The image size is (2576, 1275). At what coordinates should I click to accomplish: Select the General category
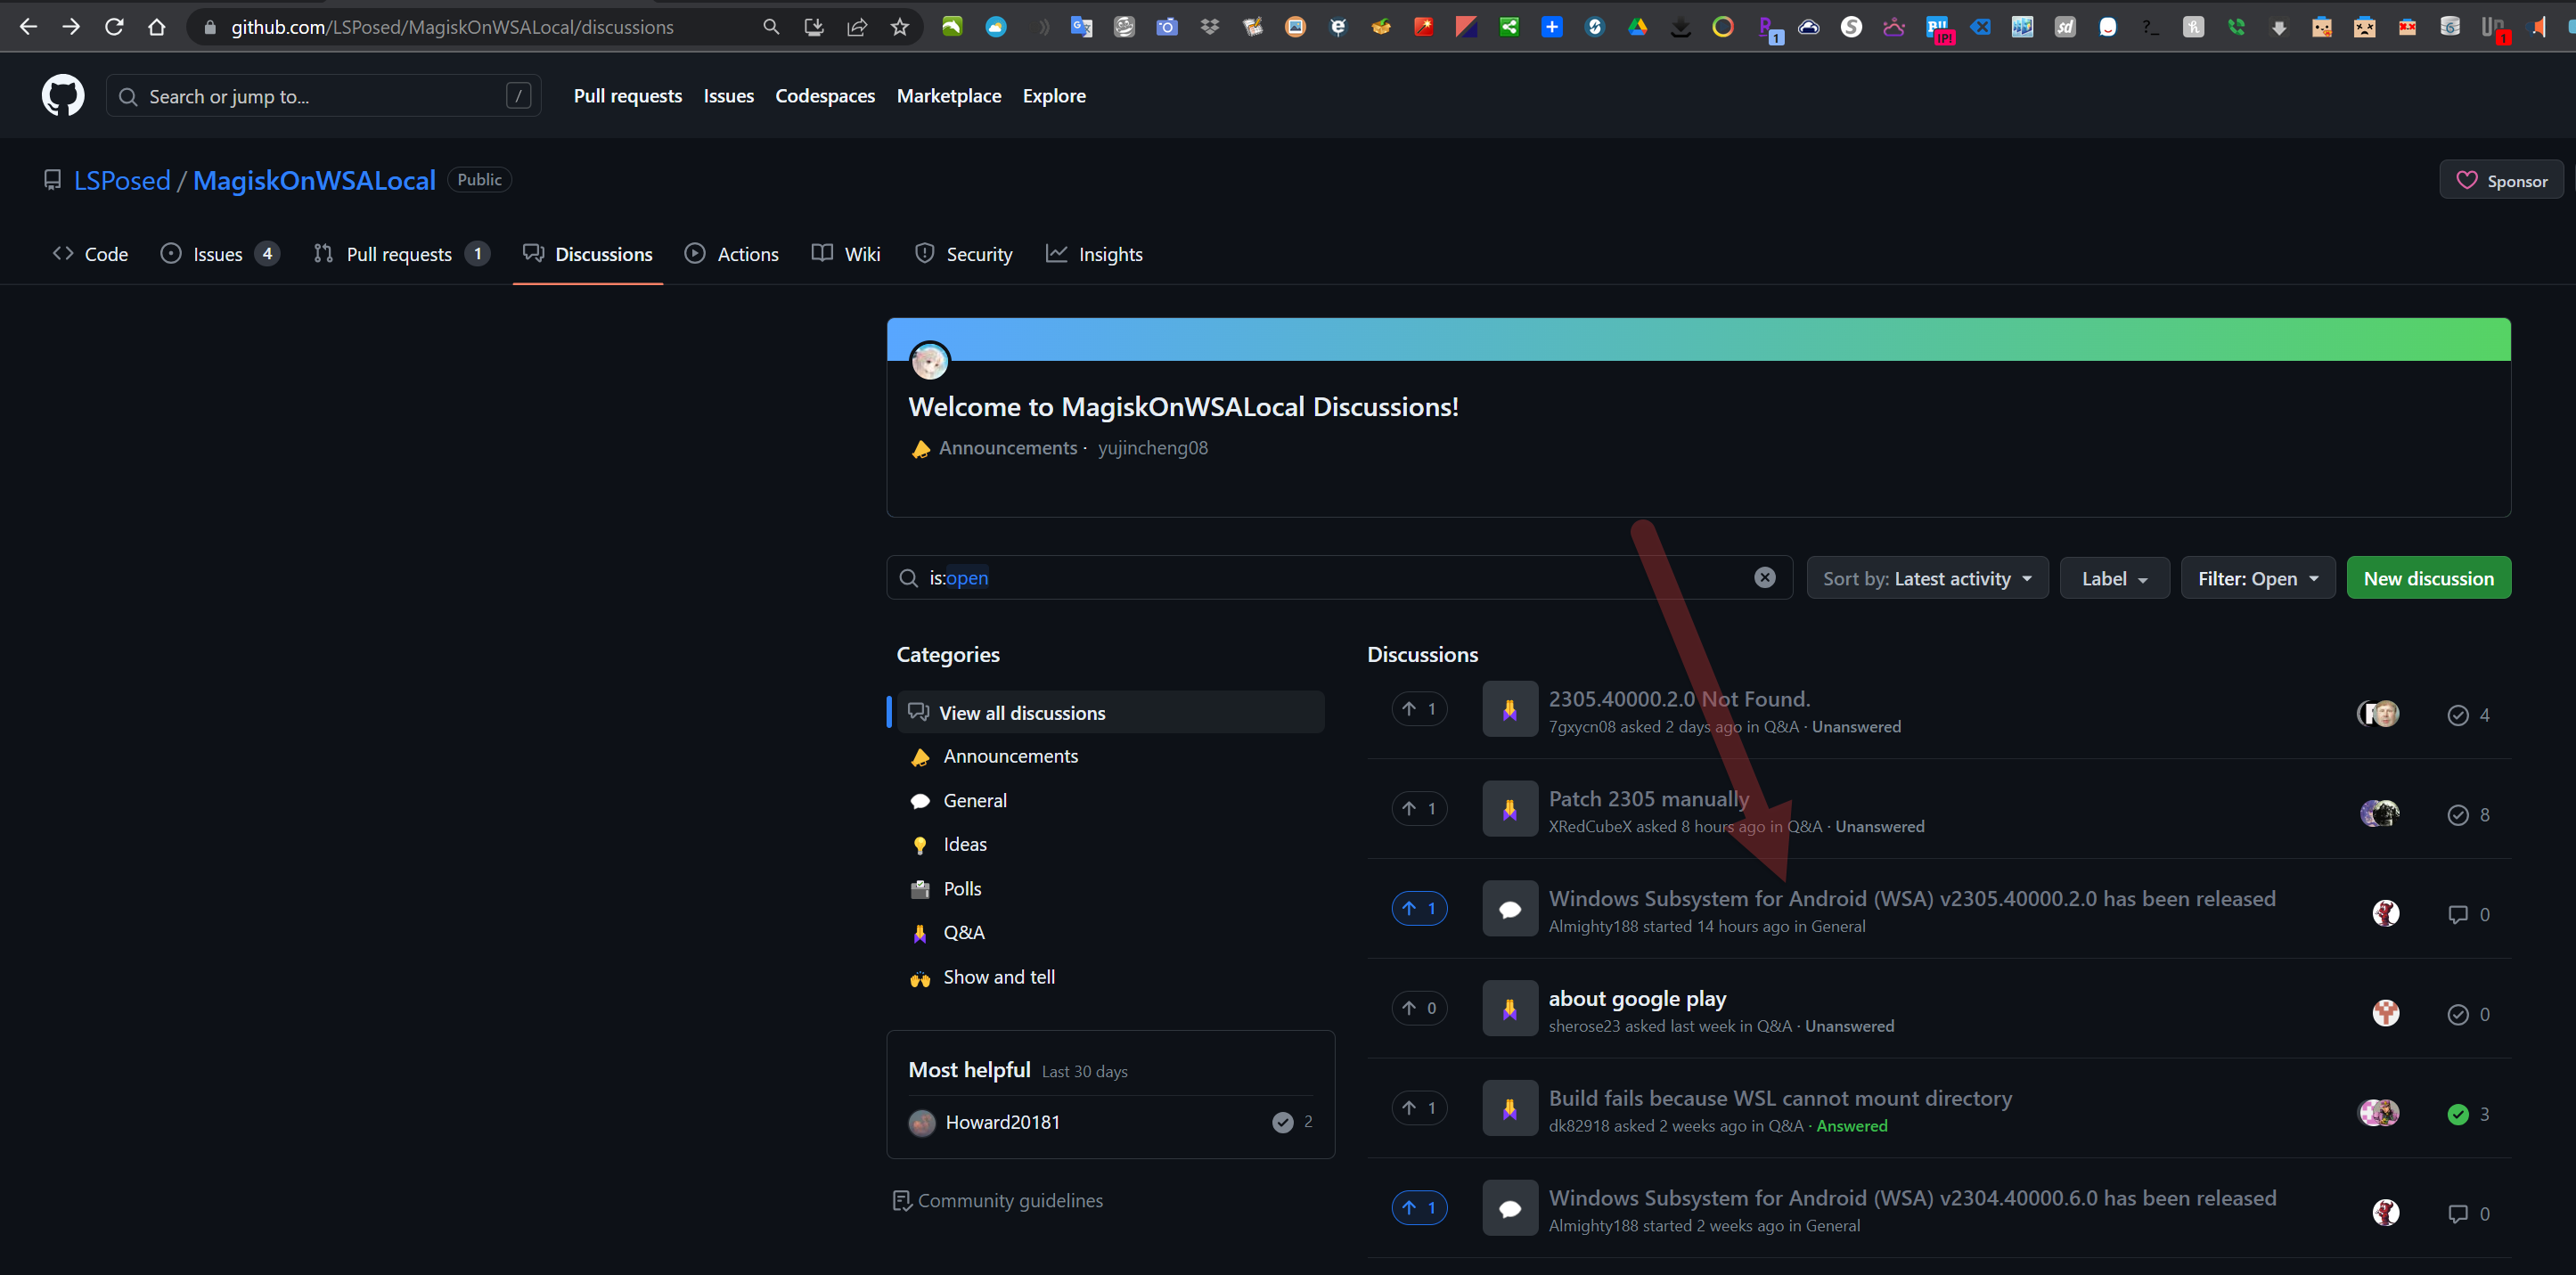(975, 800)
